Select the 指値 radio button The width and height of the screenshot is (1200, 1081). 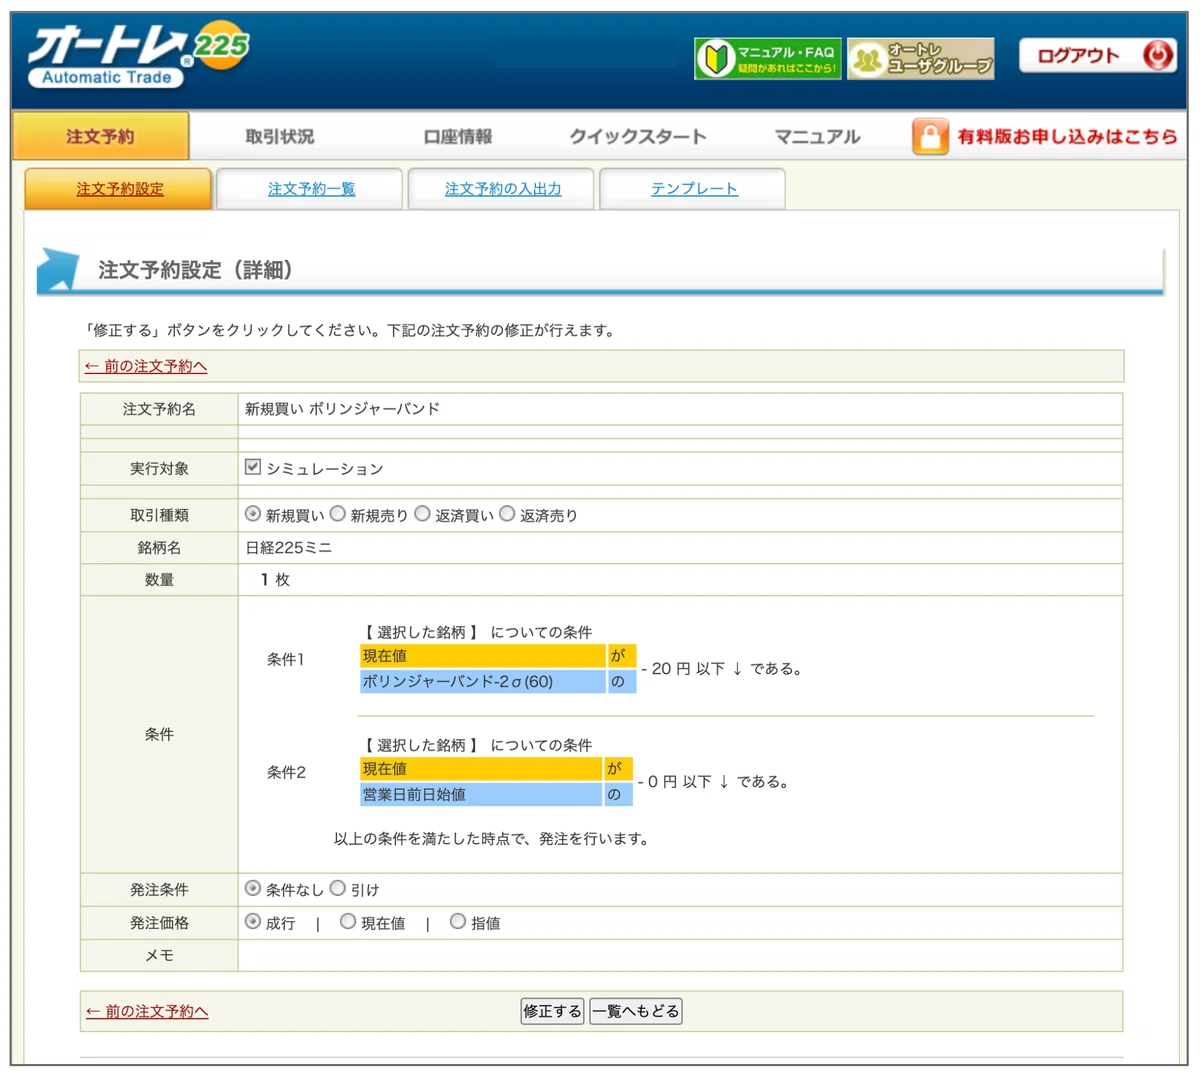tap(458, 922)
